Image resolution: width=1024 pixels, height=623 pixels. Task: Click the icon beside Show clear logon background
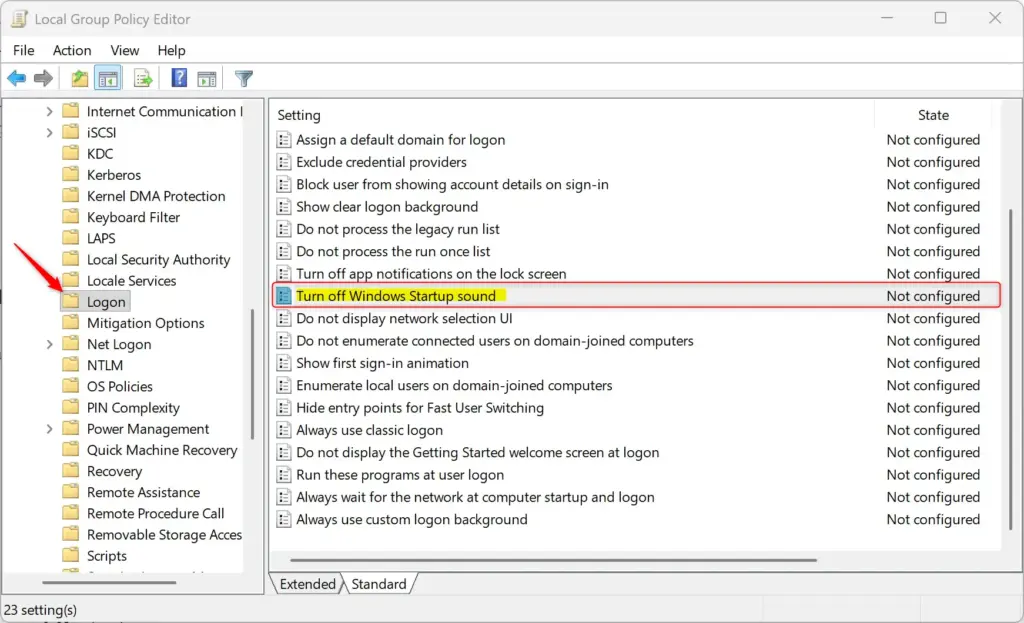pyautogui.click(x=283, y=206)
